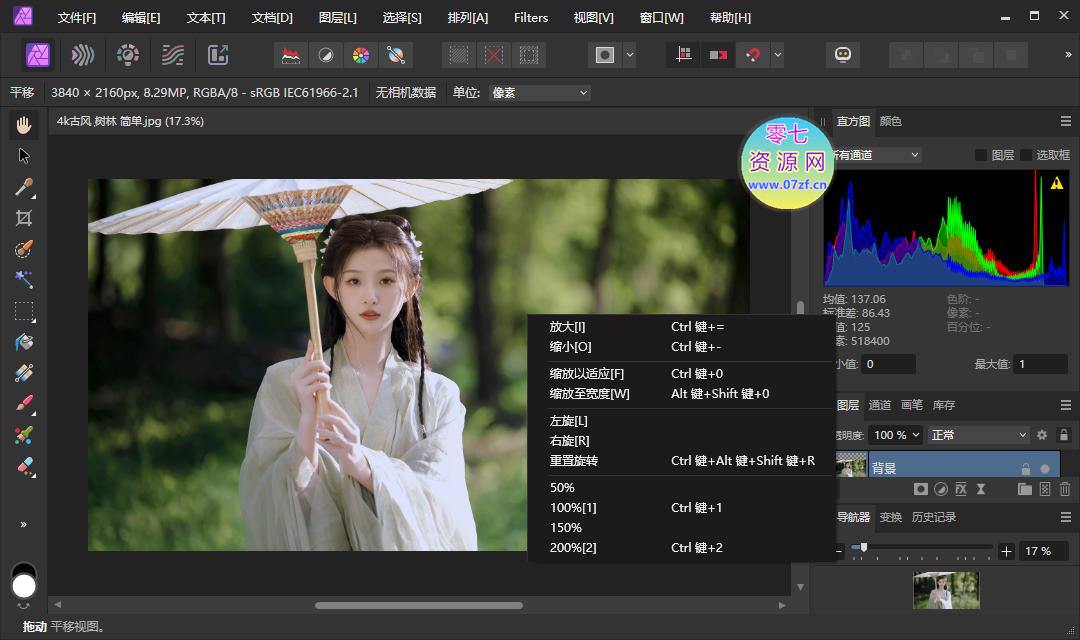
Task: Switch to the 通道 tab
Action: (880, 405)
